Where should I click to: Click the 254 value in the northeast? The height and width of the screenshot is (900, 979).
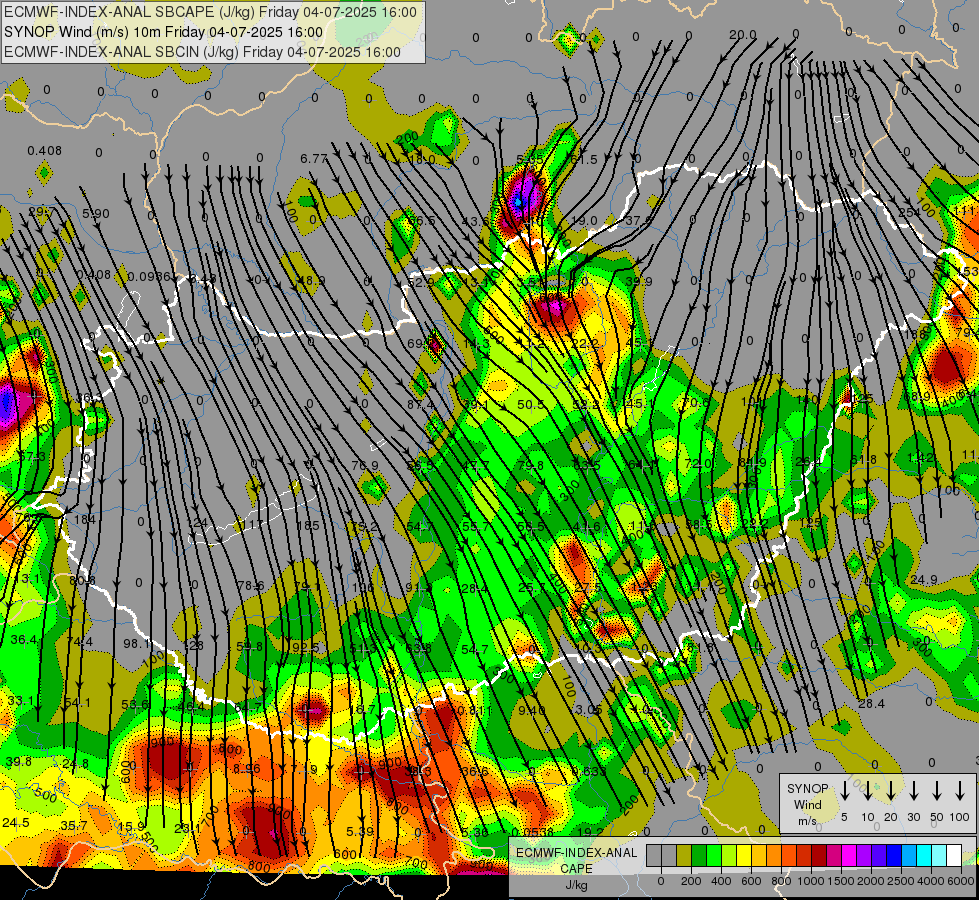point(909,212)
